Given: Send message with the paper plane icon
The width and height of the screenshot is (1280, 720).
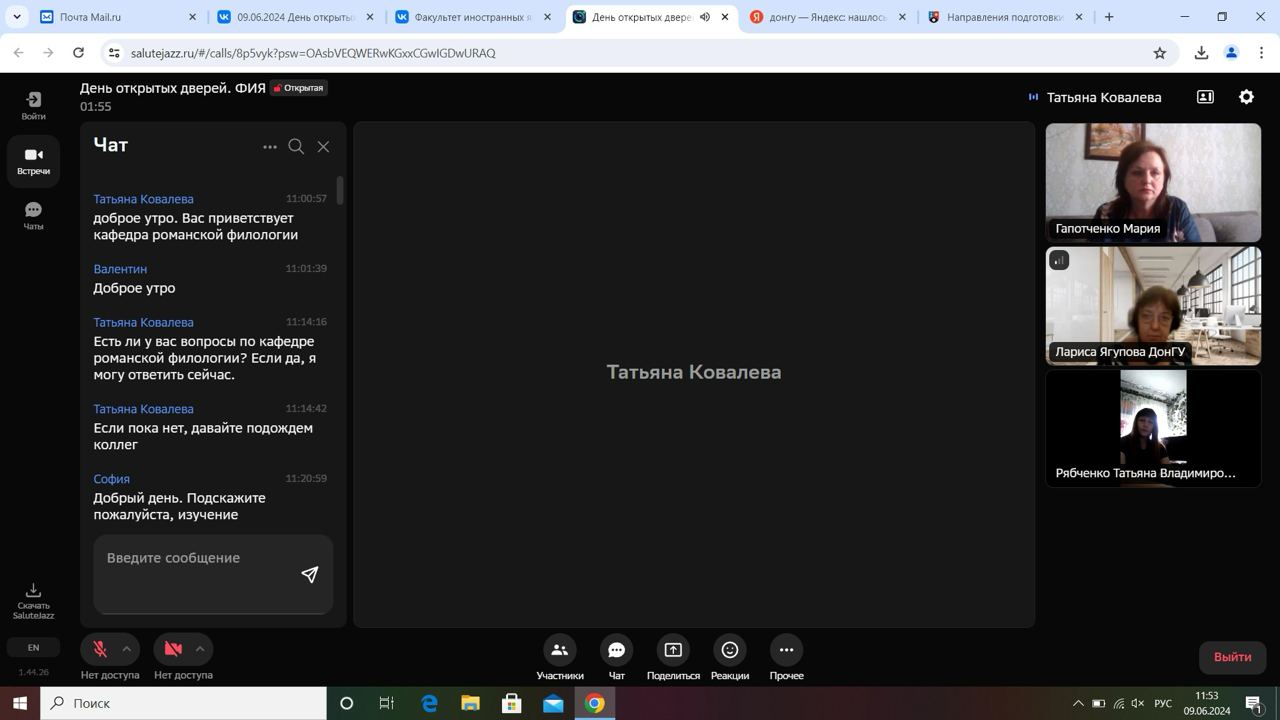Looking at the screenshot, I should pyautogui.click(x=310, y=574).
